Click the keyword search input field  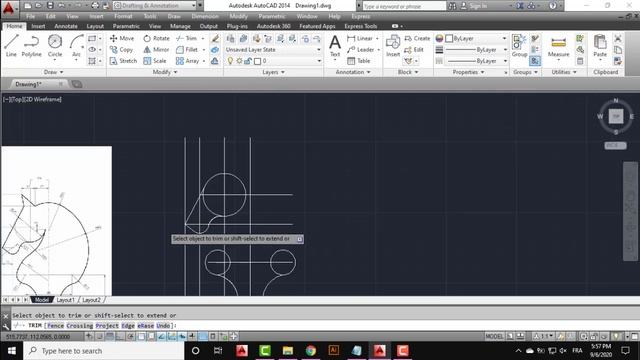404,6
